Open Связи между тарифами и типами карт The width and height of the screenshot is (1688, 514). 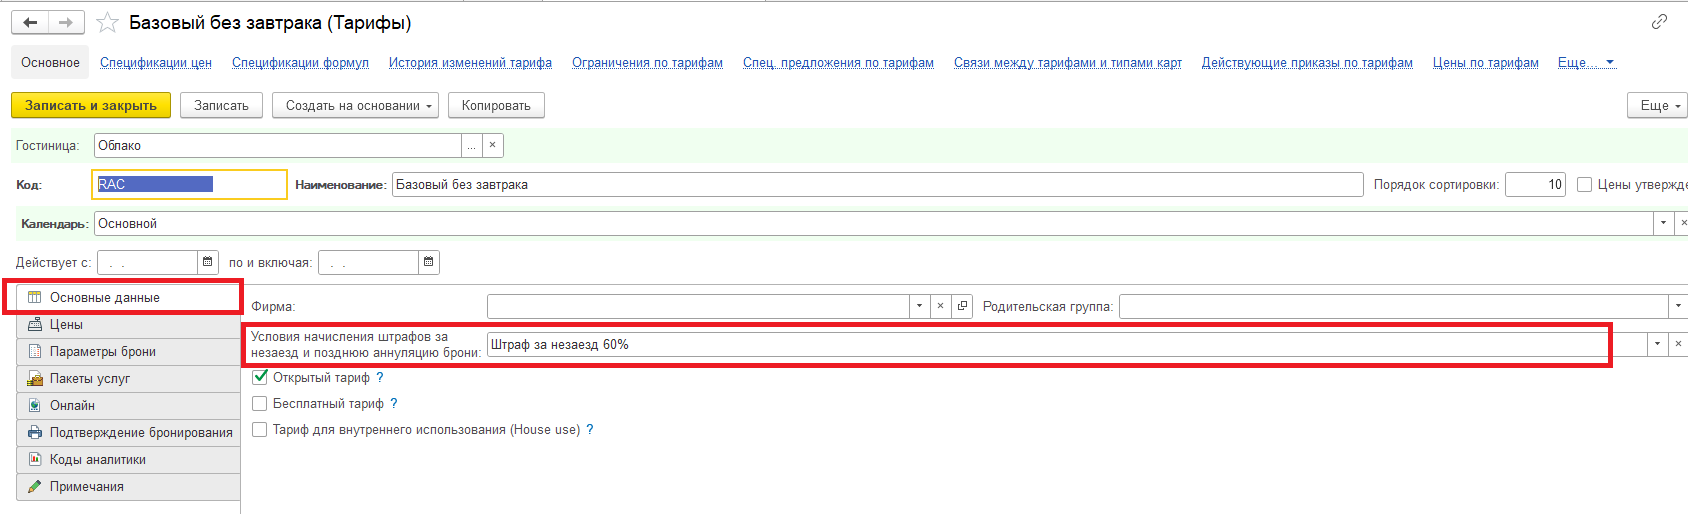(x=1068, y=62)
